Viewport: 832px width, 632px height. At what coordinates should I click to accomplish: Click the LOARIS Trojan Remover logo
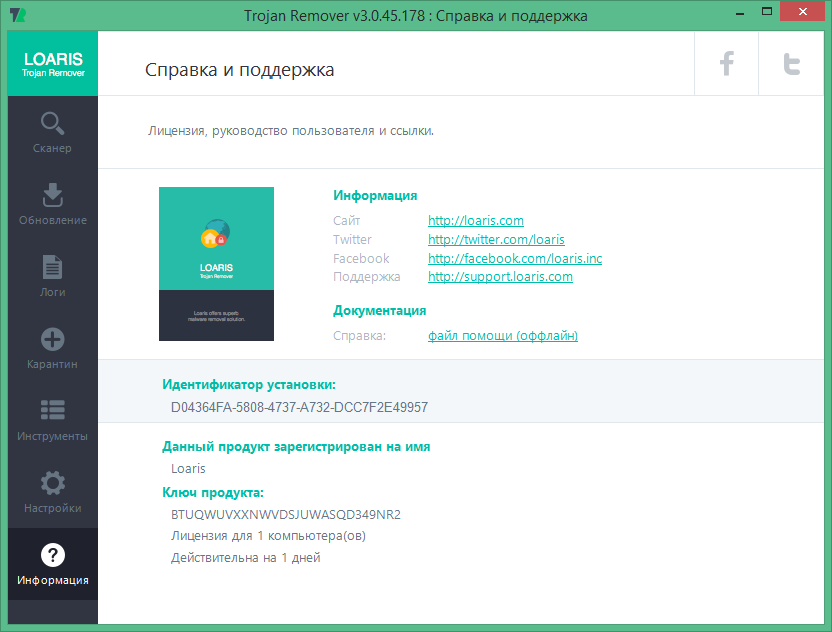coord(53,64)
